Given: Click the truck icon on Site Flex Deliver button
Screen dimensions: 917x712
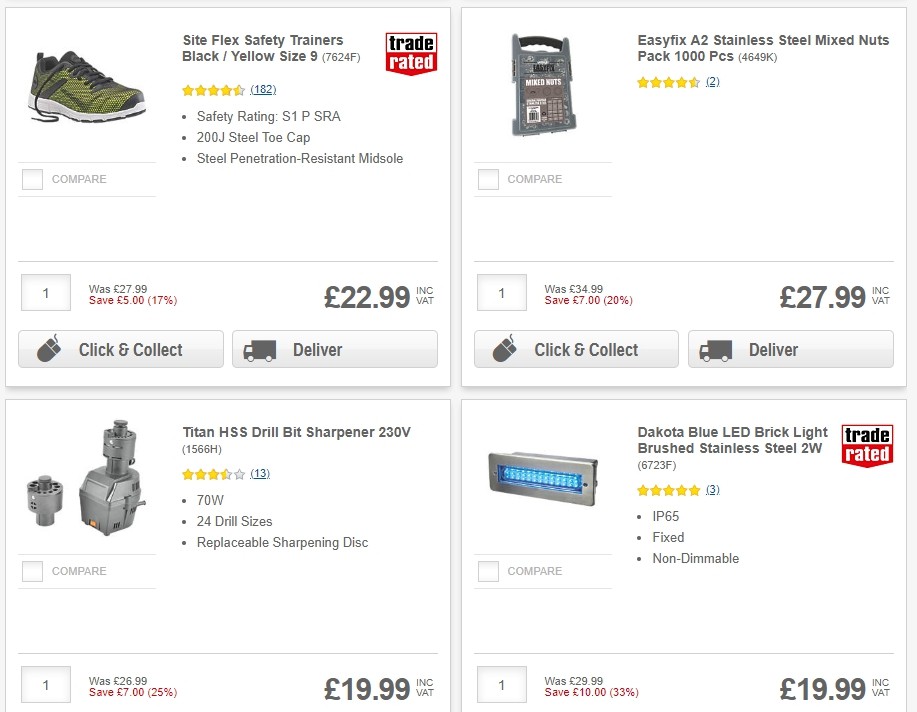Looking at the screenshot, I should pos(259,349).
